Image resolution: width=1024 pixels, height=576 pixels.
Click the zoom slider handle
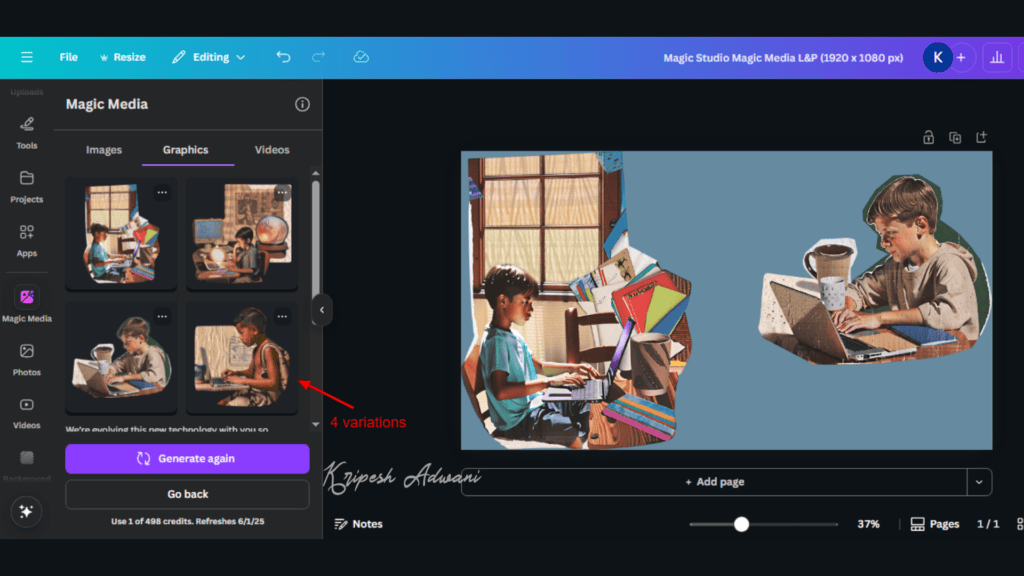pyautogui.click(x=740, y=523)
